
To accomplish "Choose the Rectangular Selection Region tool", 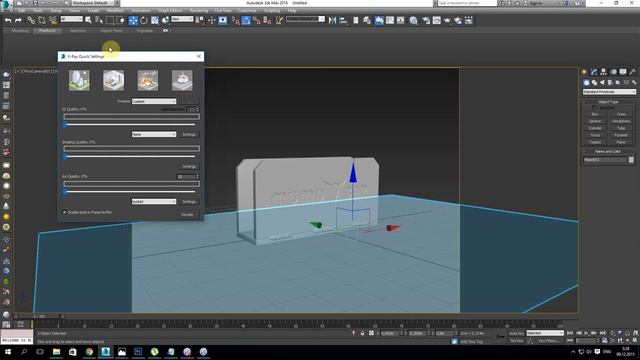I will click(110, 20).
